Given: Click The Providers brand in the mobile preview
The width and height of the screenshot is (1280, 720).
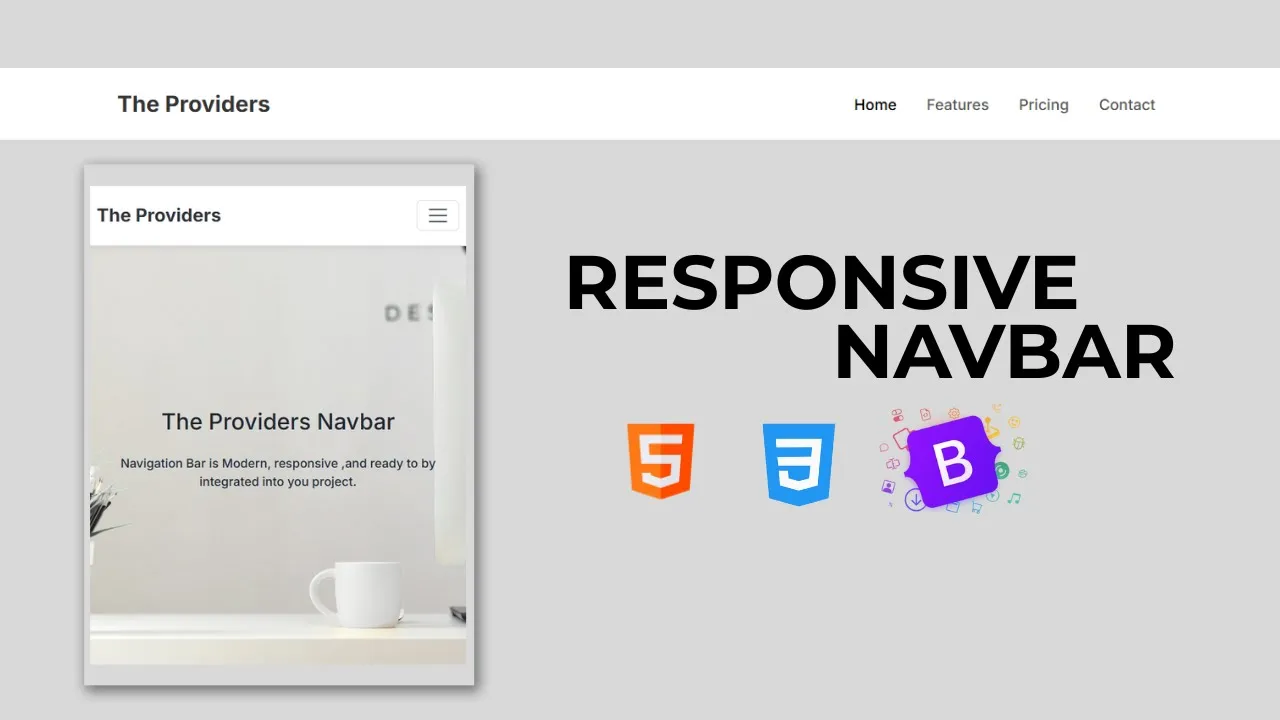Looking at the screenshot, I should [x=158, y=215].
